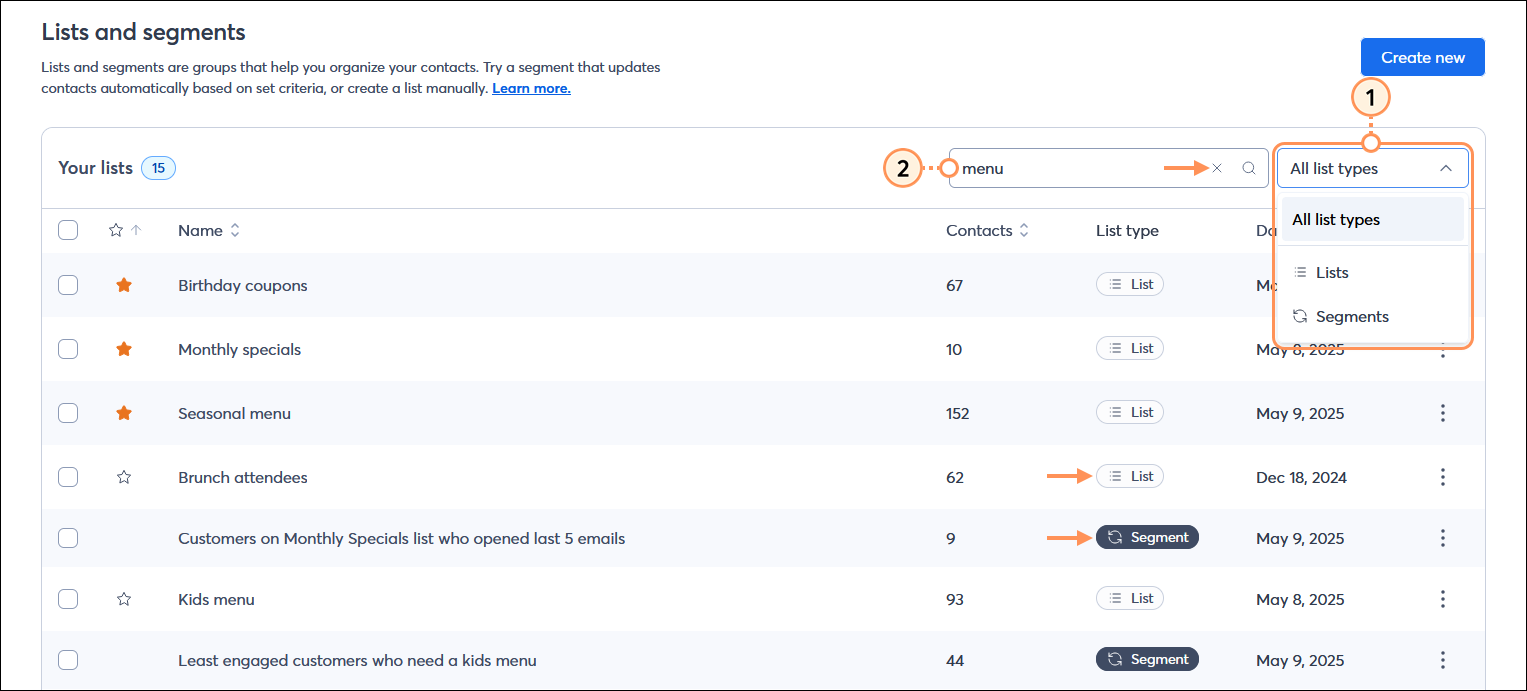Star the Brunch attendees list

click(123, 477)
